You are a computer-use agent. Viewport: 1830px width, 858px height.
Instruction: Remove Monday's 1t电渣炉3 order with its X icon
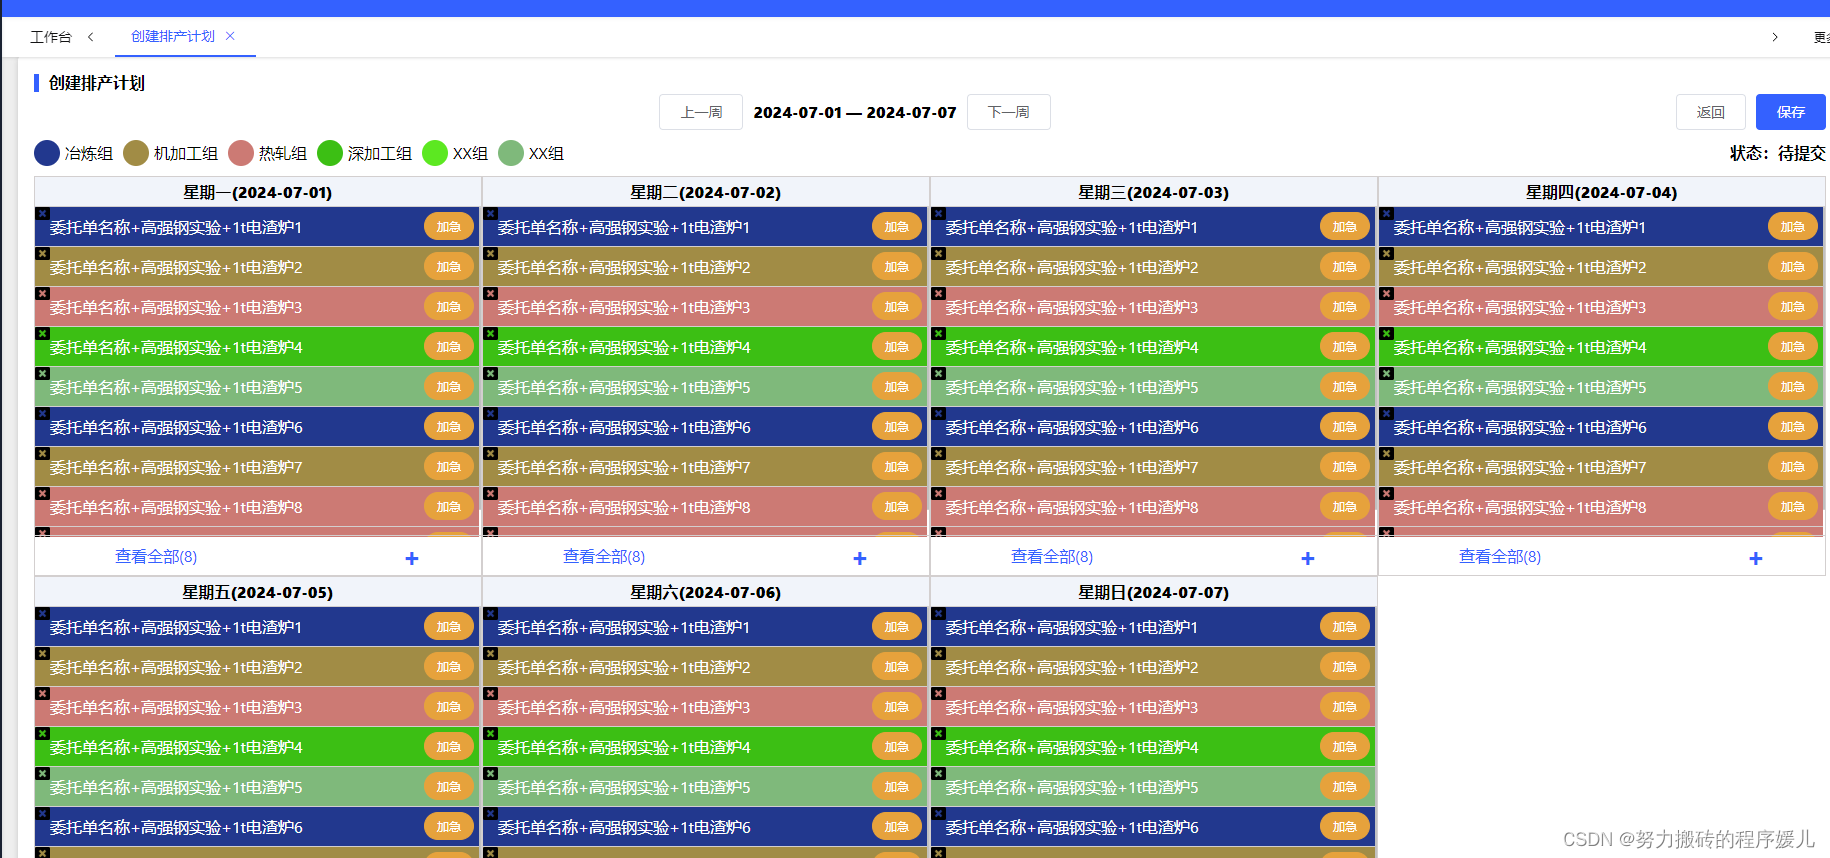pyautogui.click(x=42, y=293)
